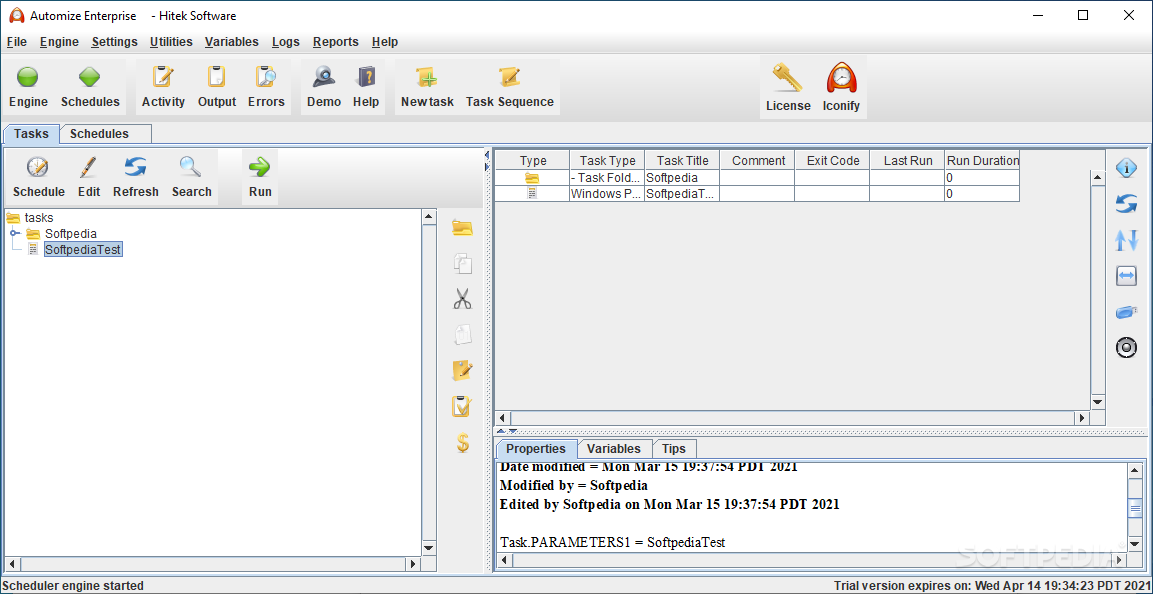Open the Variables menu in menu bar
Screen dimensions: 1153x594
click(x=232, y=42)
